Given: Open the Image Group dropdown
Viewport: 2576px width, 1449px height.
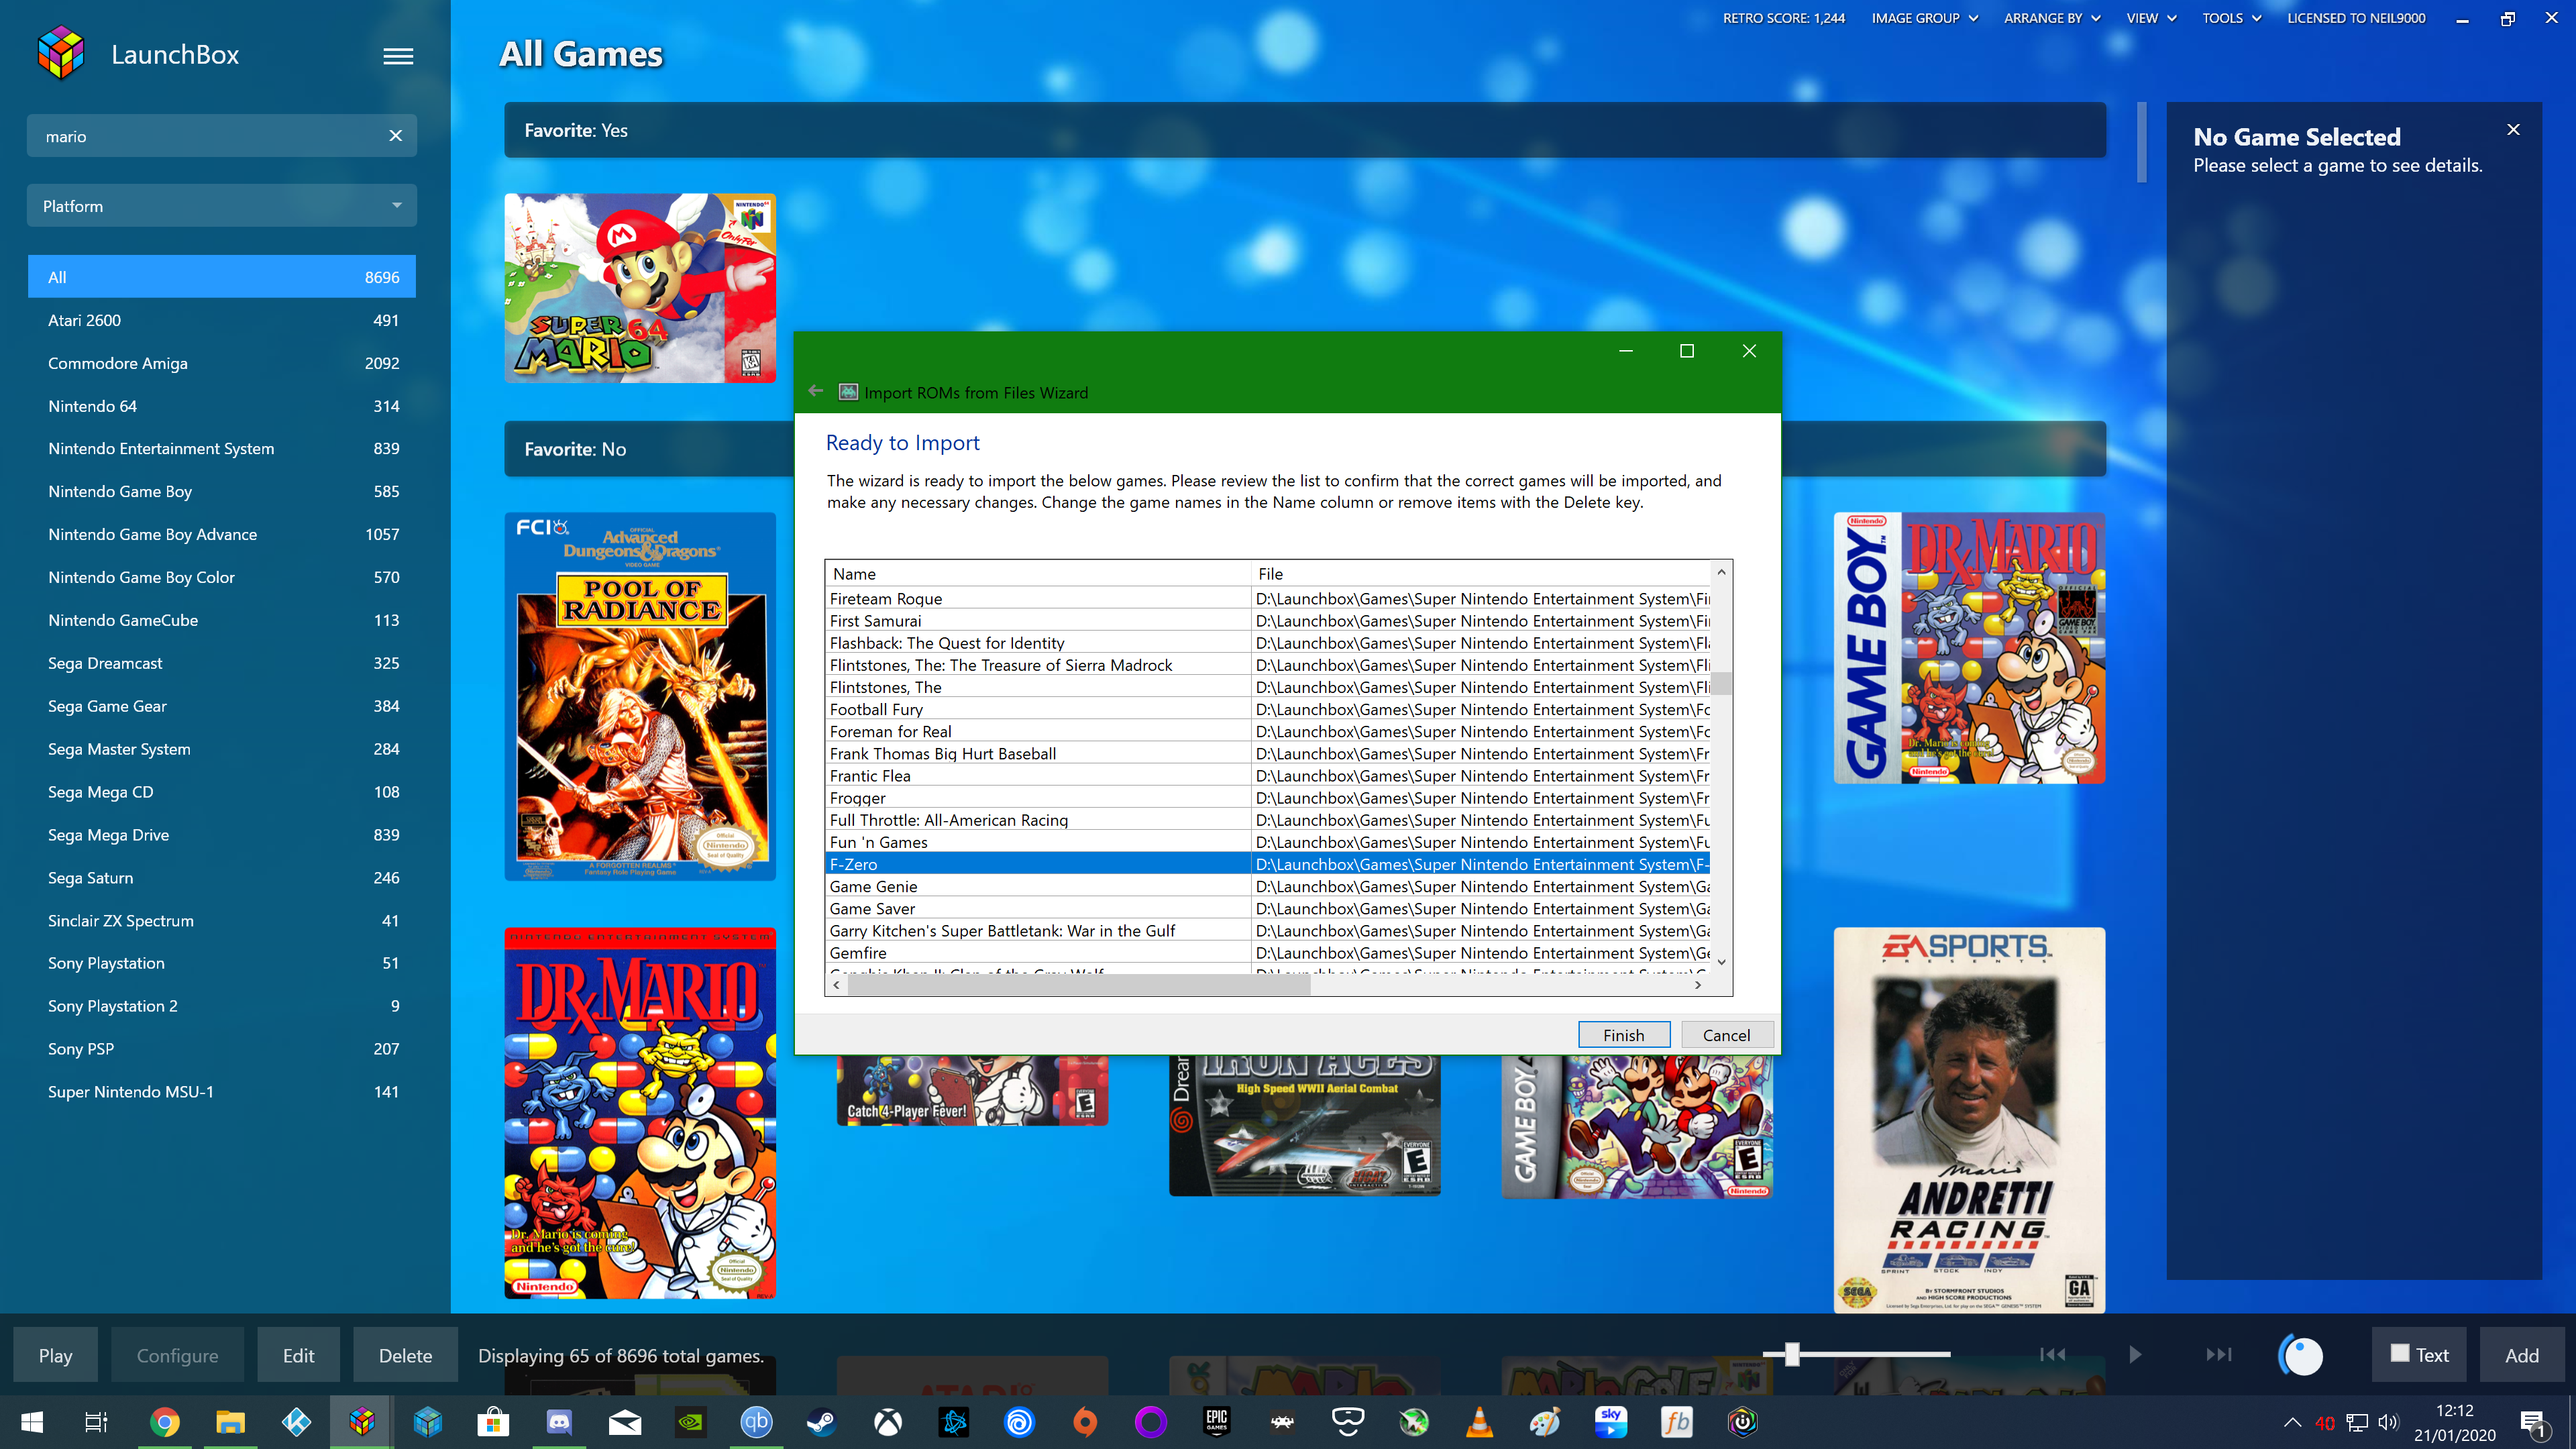Looking at the screenshot, I should point(1924,18).
